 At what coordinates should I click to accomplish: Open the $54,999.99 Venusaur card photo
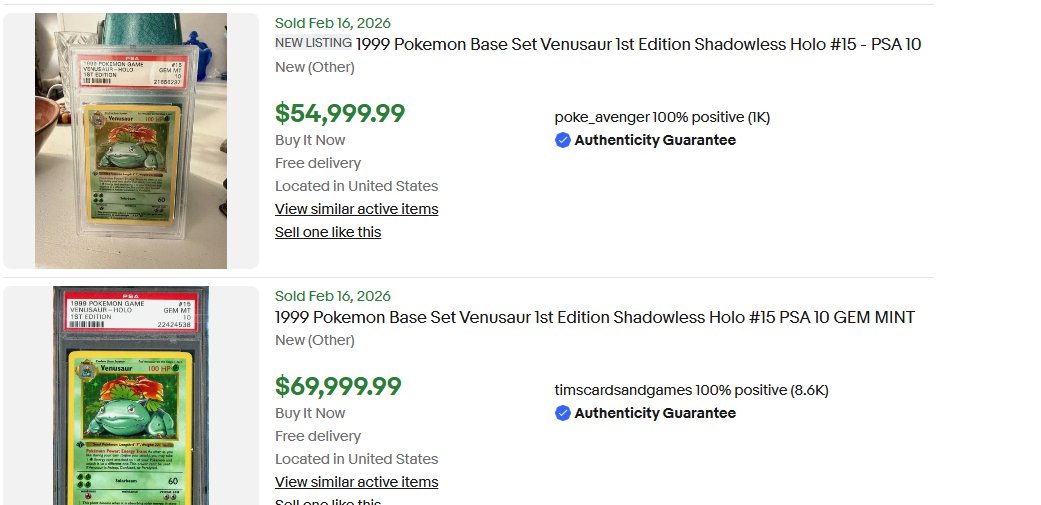point(131,141)
